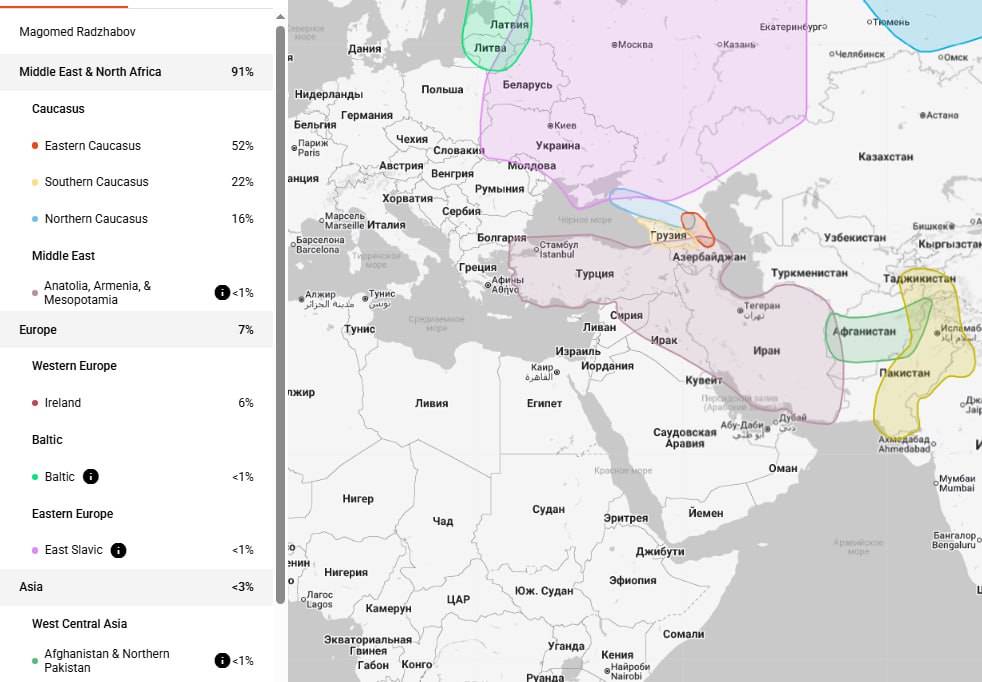Viewport: 982px width, 682px height.
Task: Click the Саудовская Аравия map label
Action: [x=685, y=438]
